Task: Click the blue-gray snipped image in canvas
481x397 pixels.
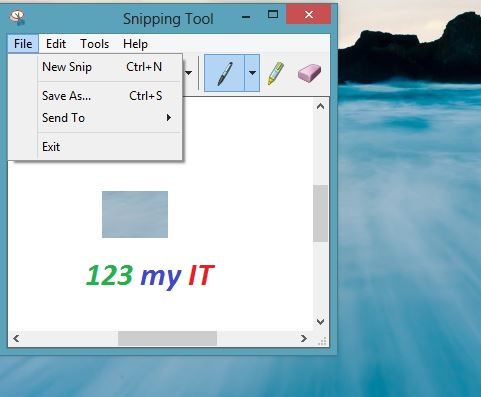Action: click(x=135, y=214)
